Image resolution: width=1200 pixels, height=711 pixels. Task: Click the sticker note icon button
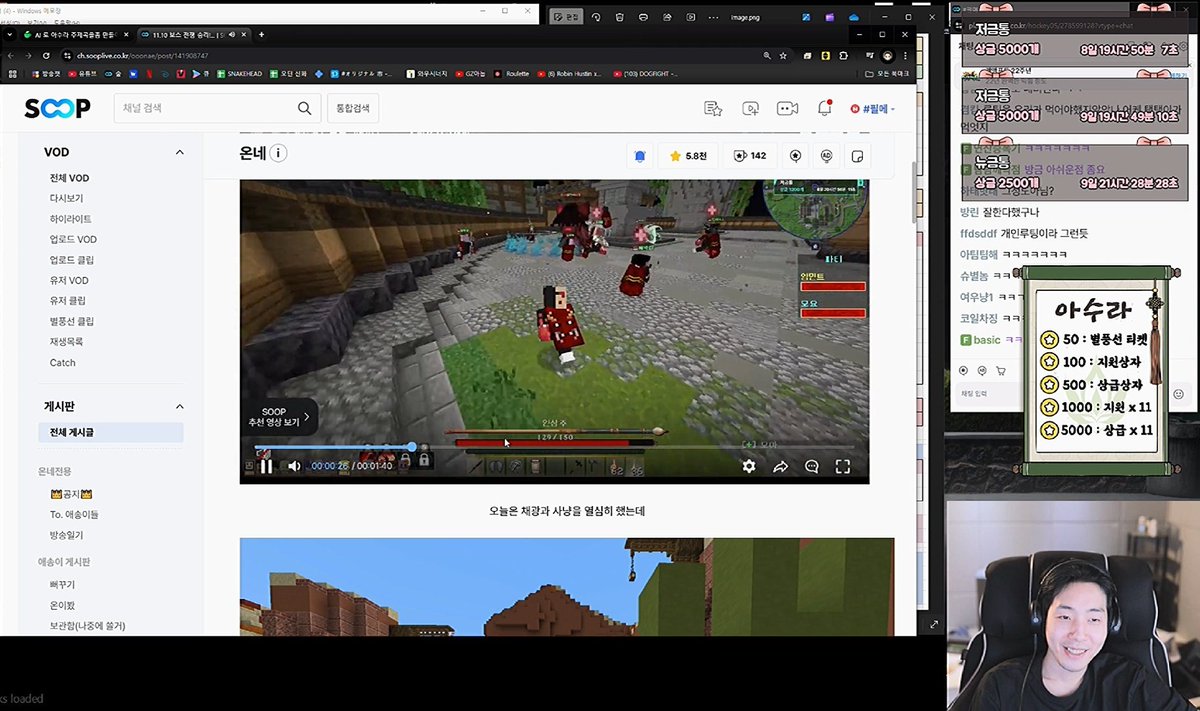857,156
